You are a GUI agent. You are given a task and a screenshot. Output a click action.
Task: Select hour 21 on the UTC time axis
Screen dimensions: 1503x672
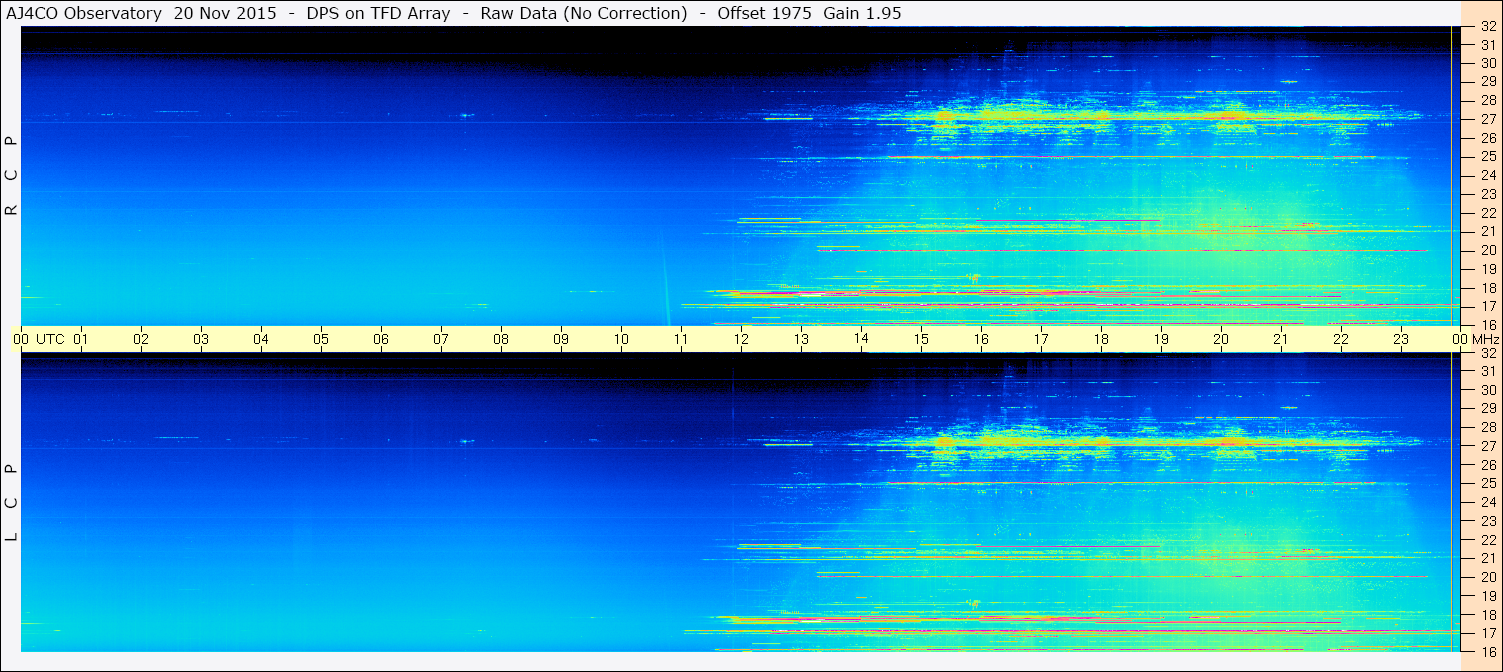1281,339
